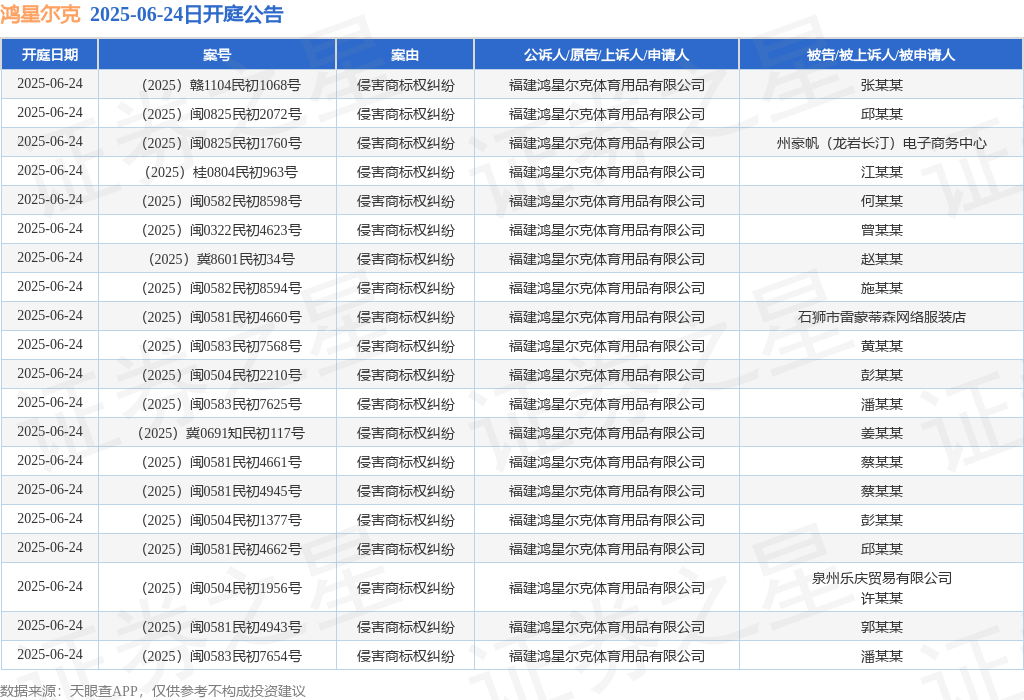
Task: Click the 数据来源 天眼查APP footer note
Action: click(153, 691)
